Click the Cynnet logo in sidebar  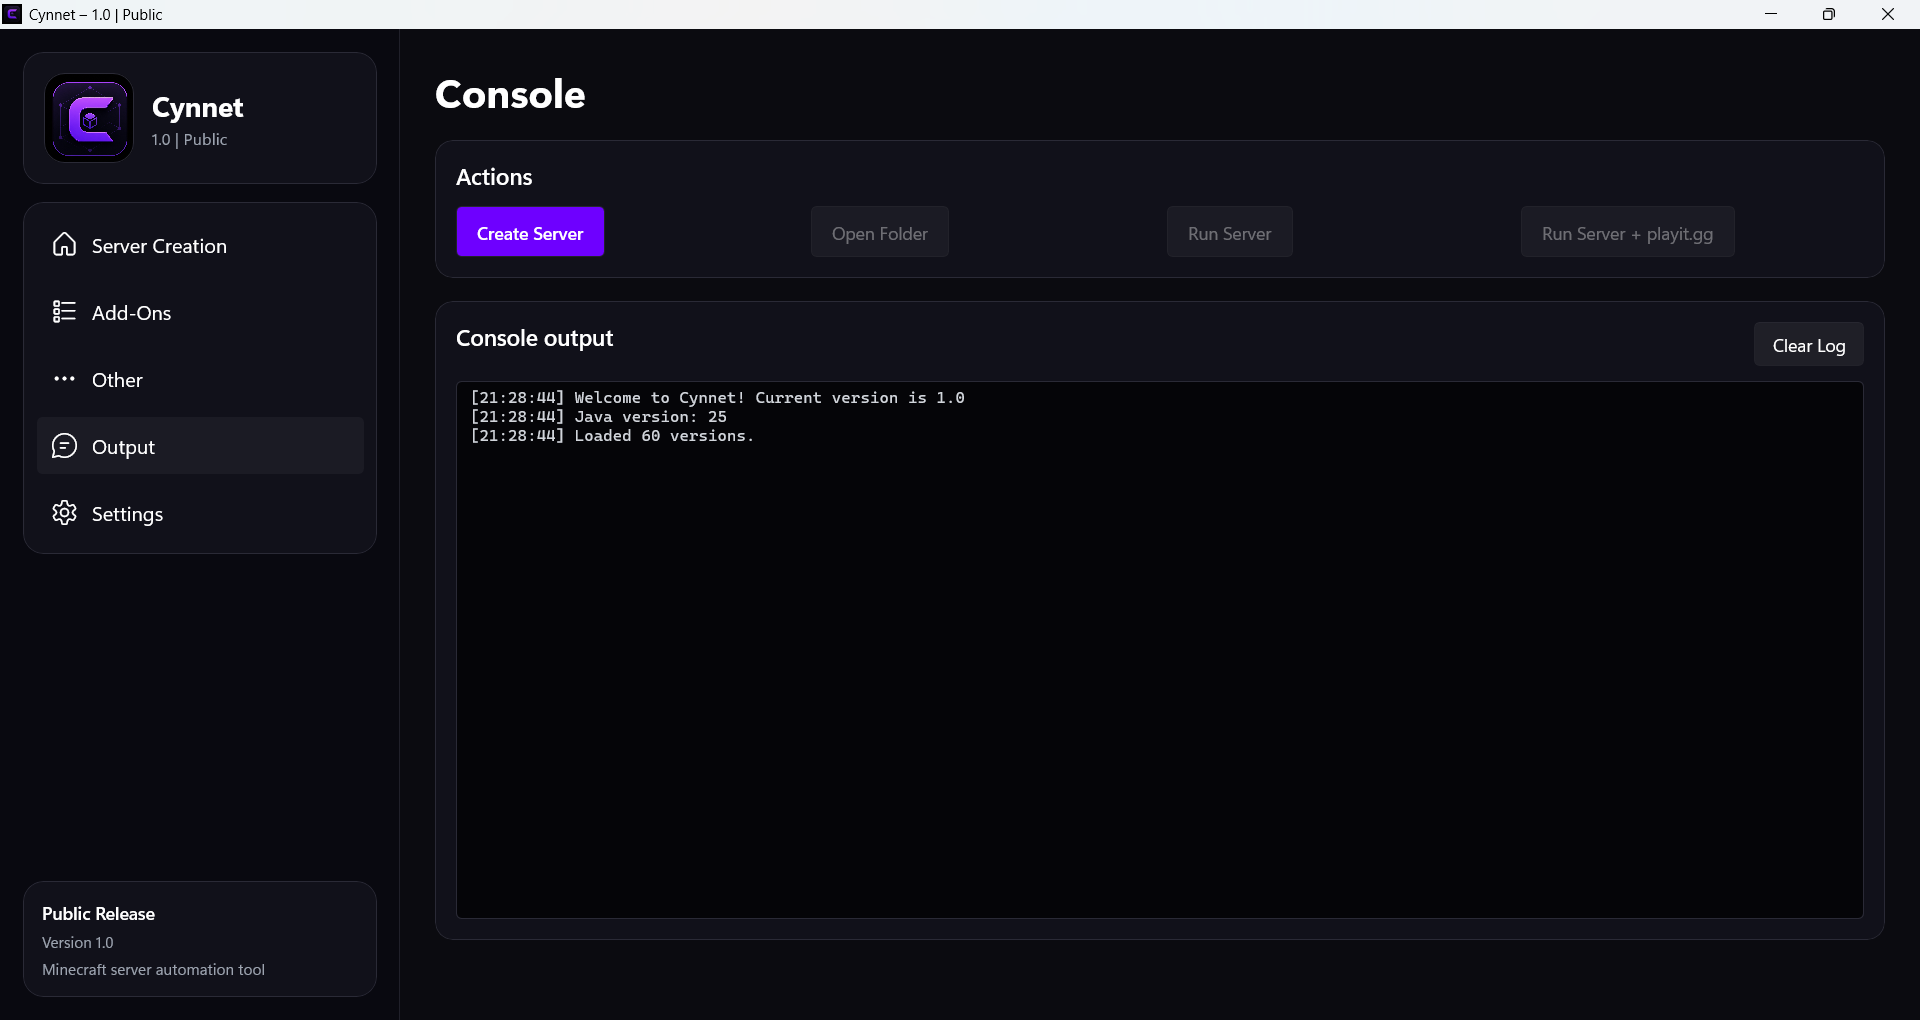[89, 118]
